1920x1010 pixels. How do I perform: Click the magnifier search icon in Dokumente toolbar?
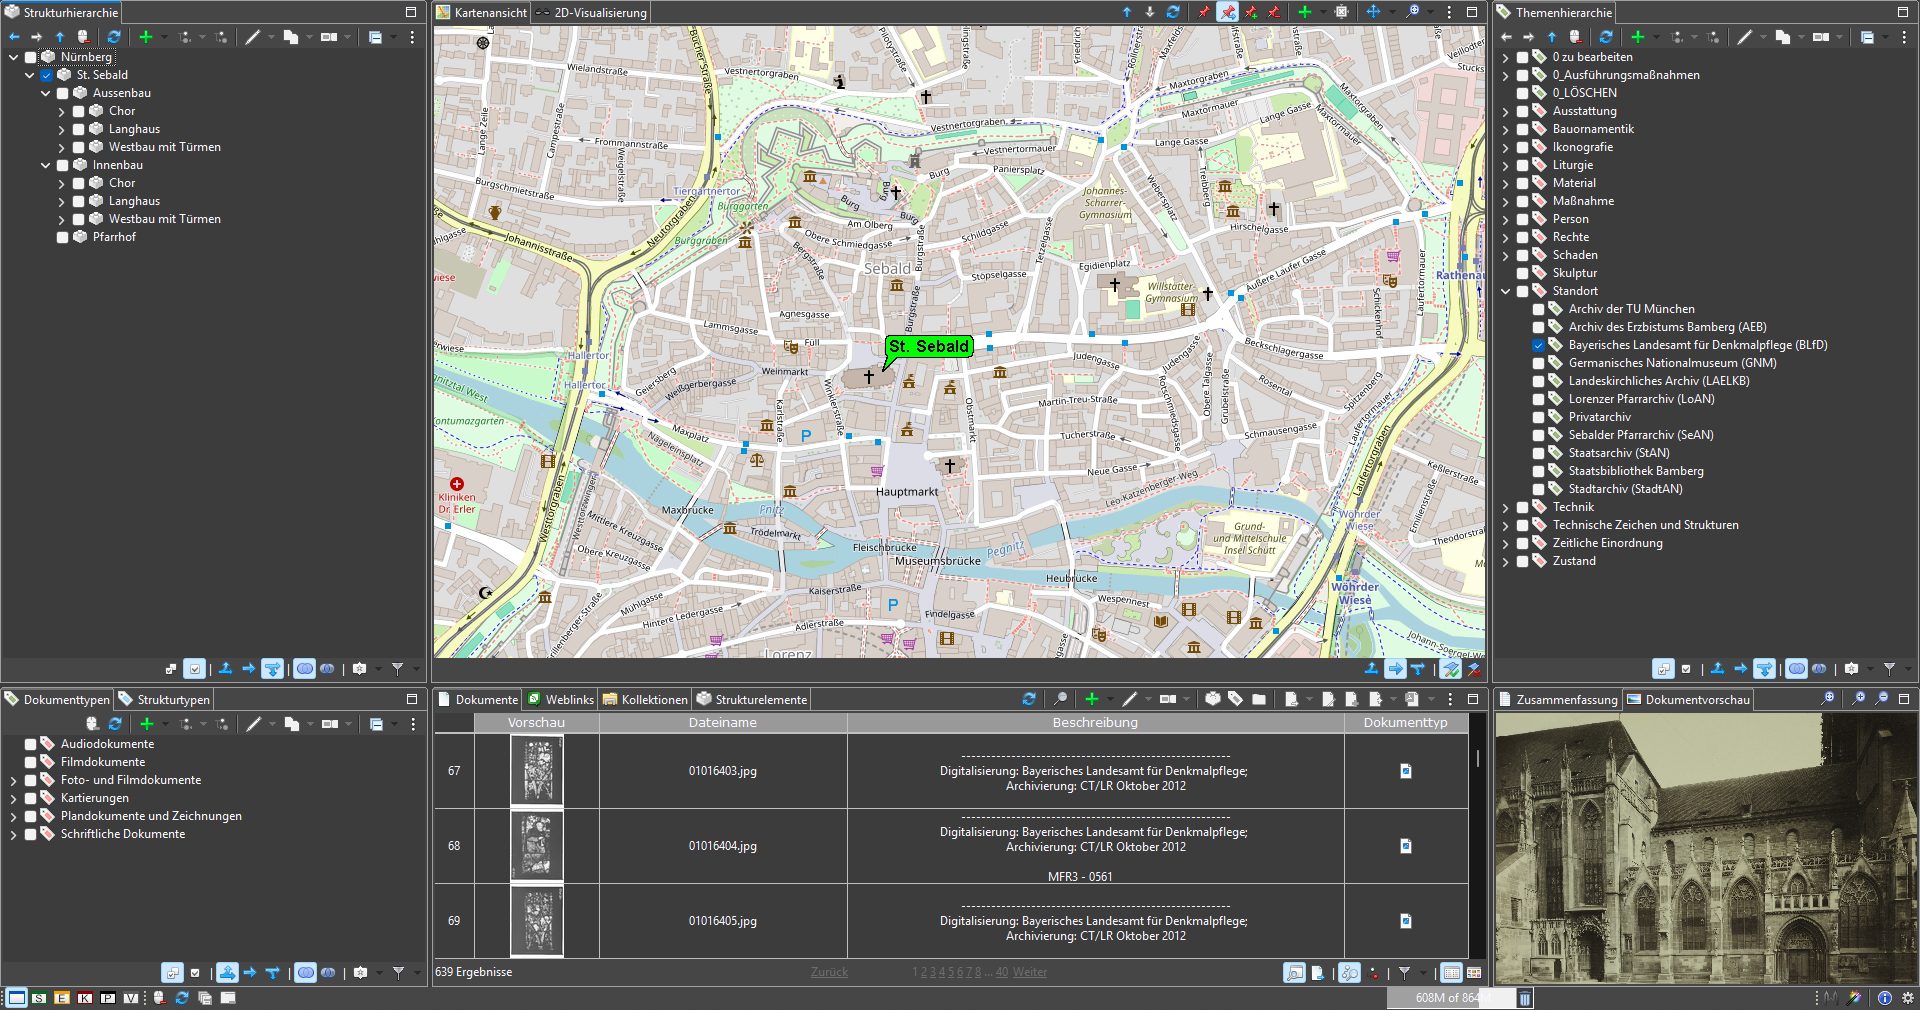pos(1061,699)
